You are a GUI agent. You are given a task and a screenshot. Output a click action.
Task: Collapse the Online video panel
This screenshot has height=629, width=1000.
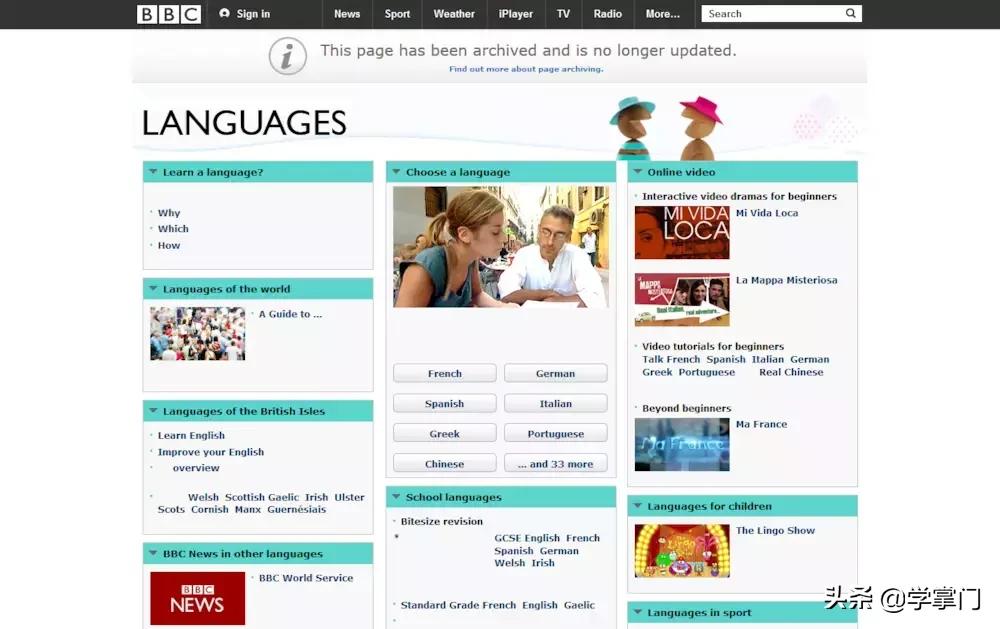pyautogui.click(x=638, y=172)
